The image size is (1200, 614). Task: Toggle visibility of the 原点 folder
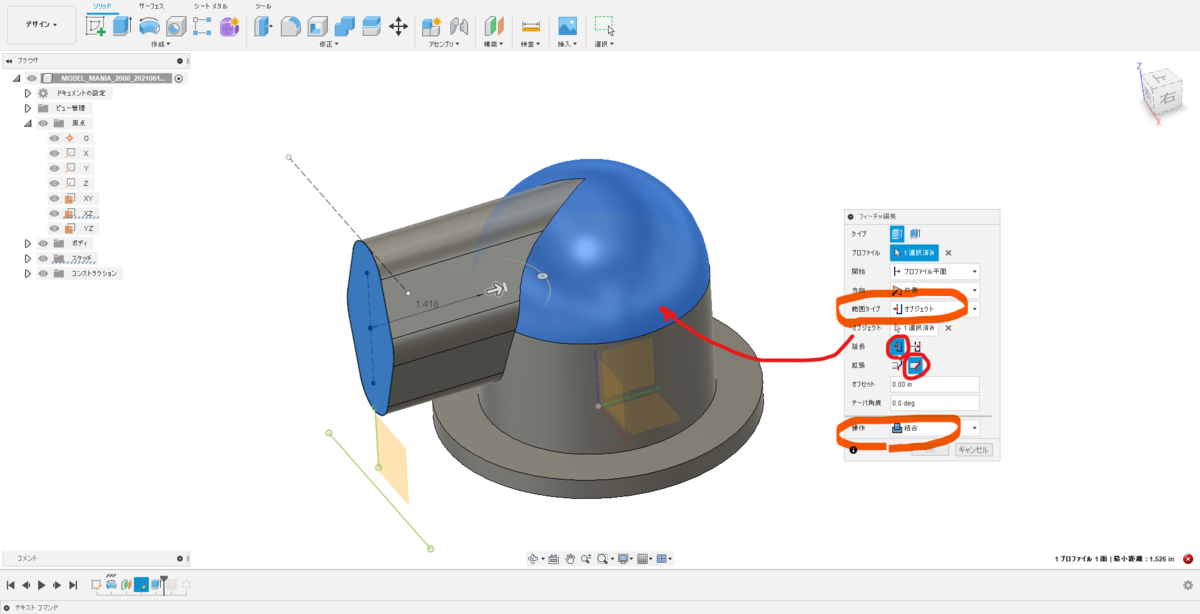[43, 123]
